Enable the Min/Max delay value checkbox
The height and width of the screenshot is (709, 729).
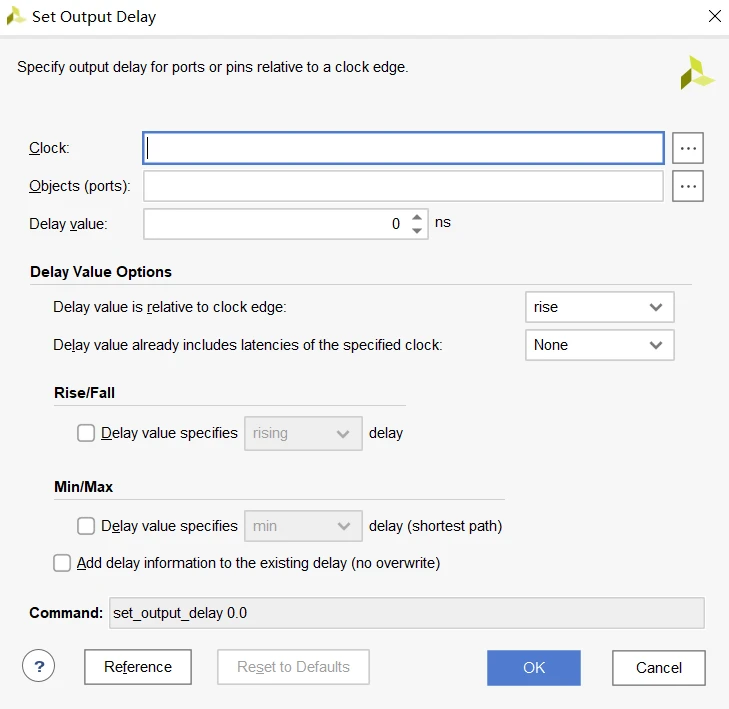point(86,525)
